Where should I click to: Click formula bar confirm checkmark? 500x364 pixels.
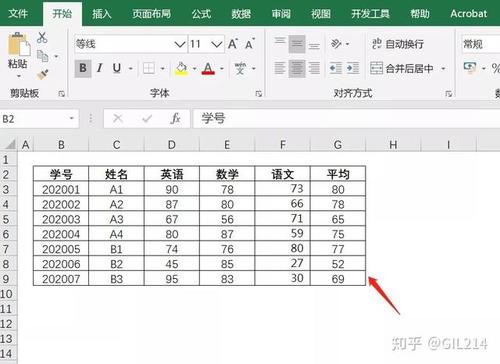pos(147,118)
